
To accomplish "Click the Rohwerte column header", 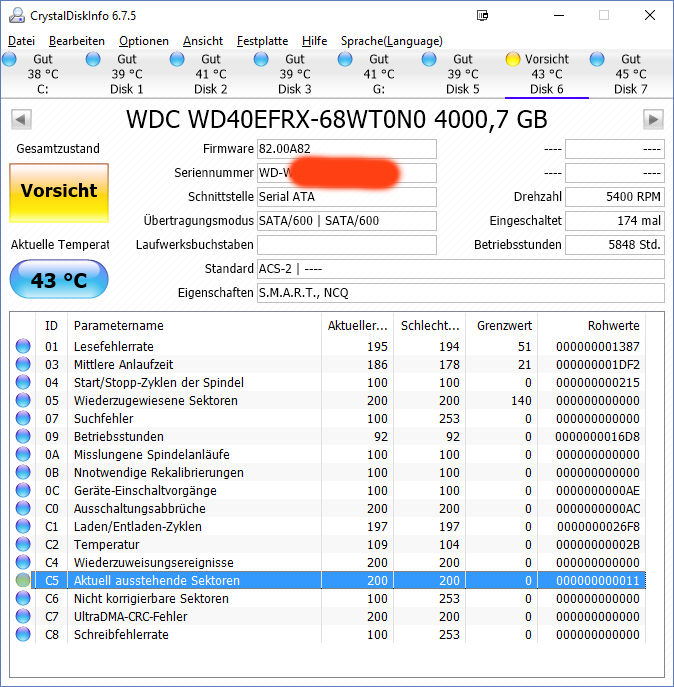I will [x=592, y=326].
